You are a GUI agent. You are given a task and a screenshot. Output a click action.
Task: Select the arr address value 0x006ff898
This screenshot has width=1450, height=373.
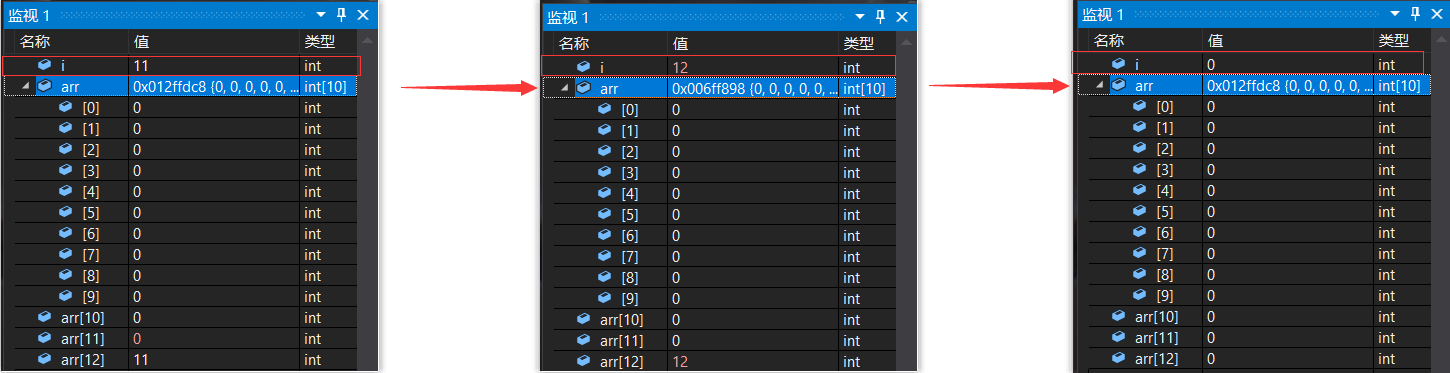tap(753, 89)
